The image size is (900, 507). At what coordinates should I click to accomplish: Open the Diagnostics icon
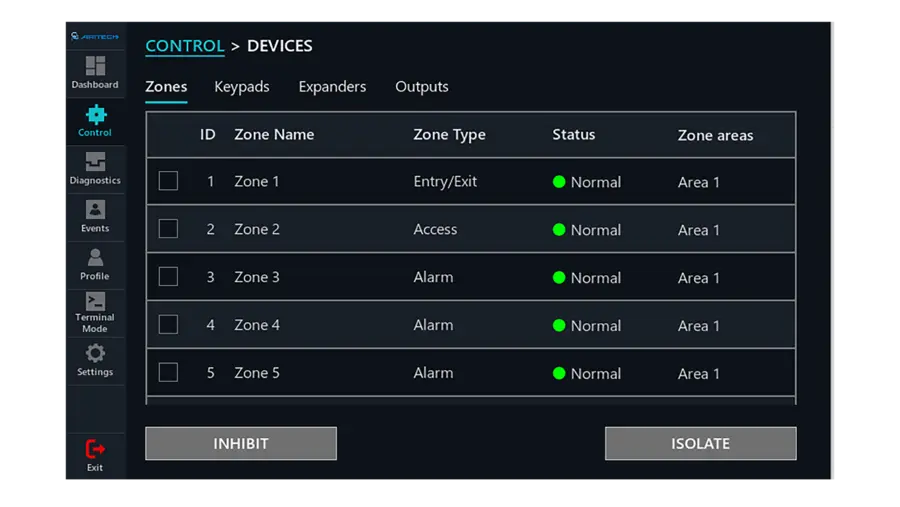tap(95, 162)
